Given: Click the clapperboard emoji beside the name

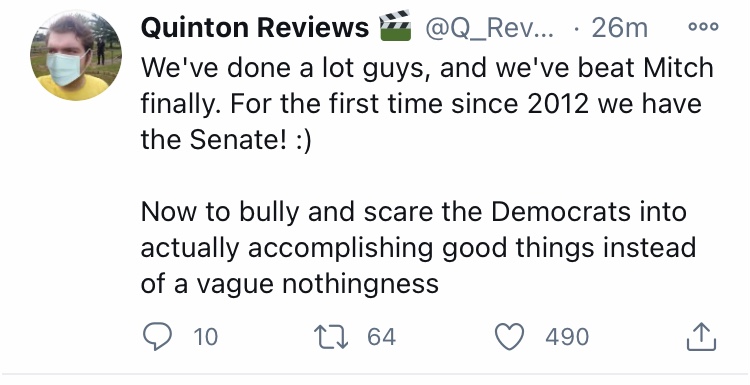Looking at the screenshot, I should click(x=395, y=26).
